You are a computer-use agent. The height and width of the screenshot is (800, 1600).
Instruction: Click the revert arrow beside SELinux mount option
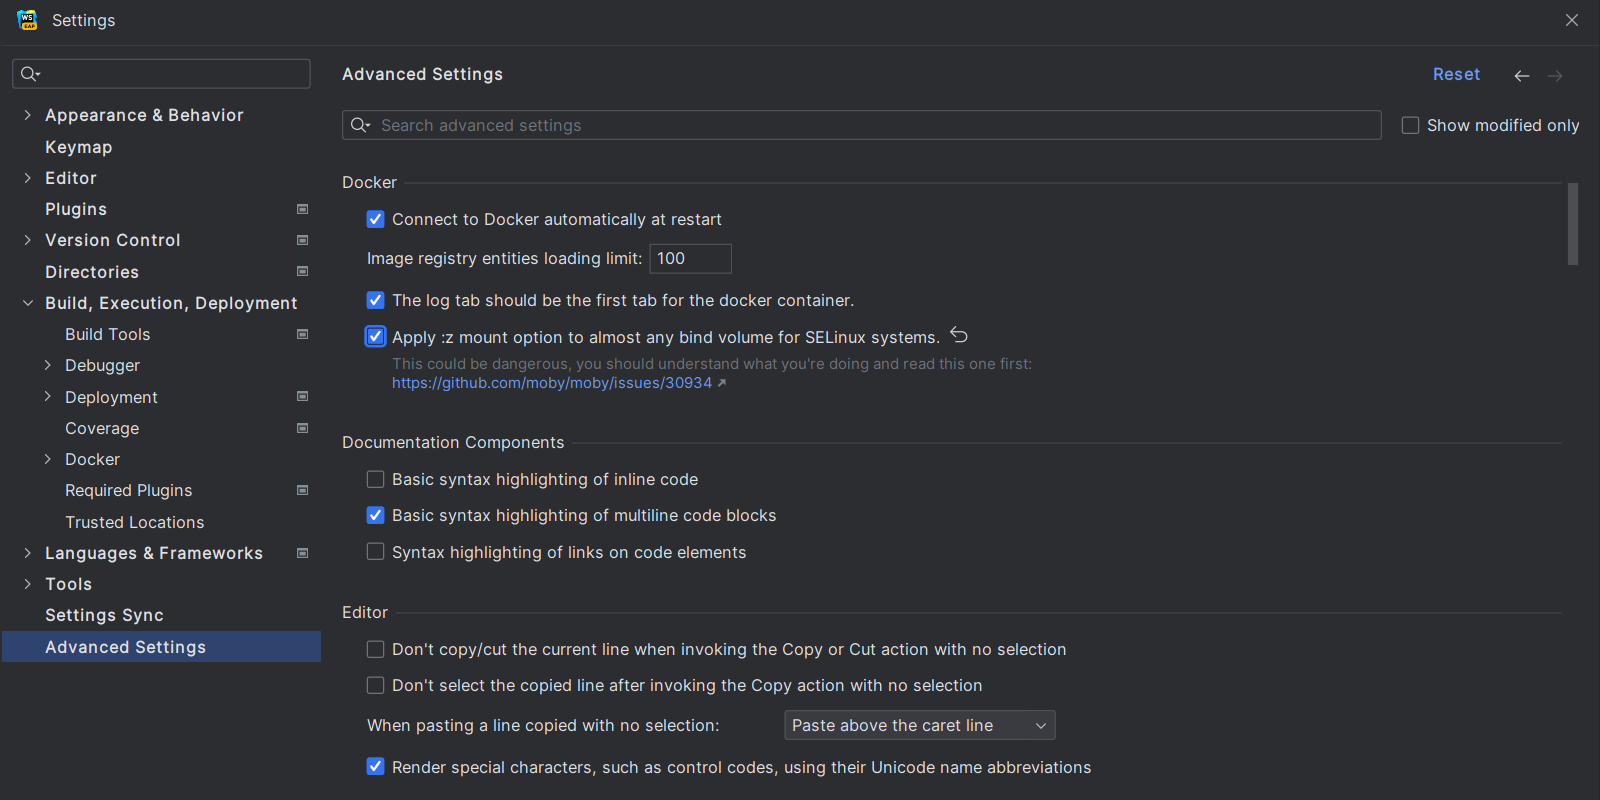pos(959,335)
